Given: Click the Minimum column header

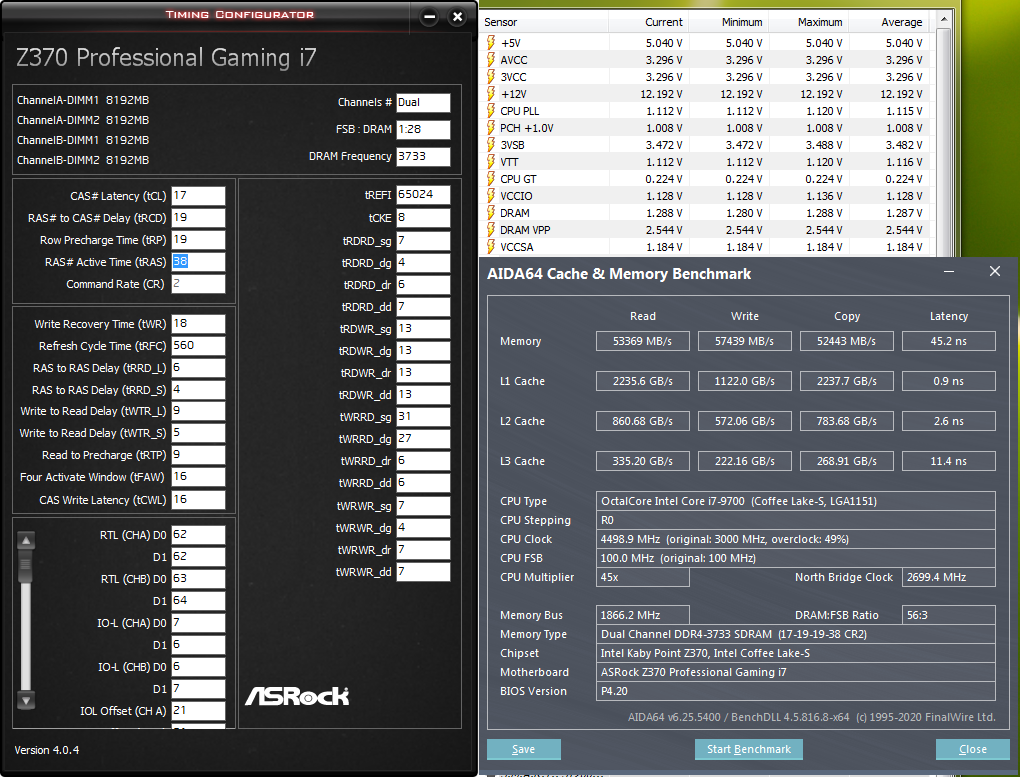Looking at the screenshot, I should [x=729, y=22].
